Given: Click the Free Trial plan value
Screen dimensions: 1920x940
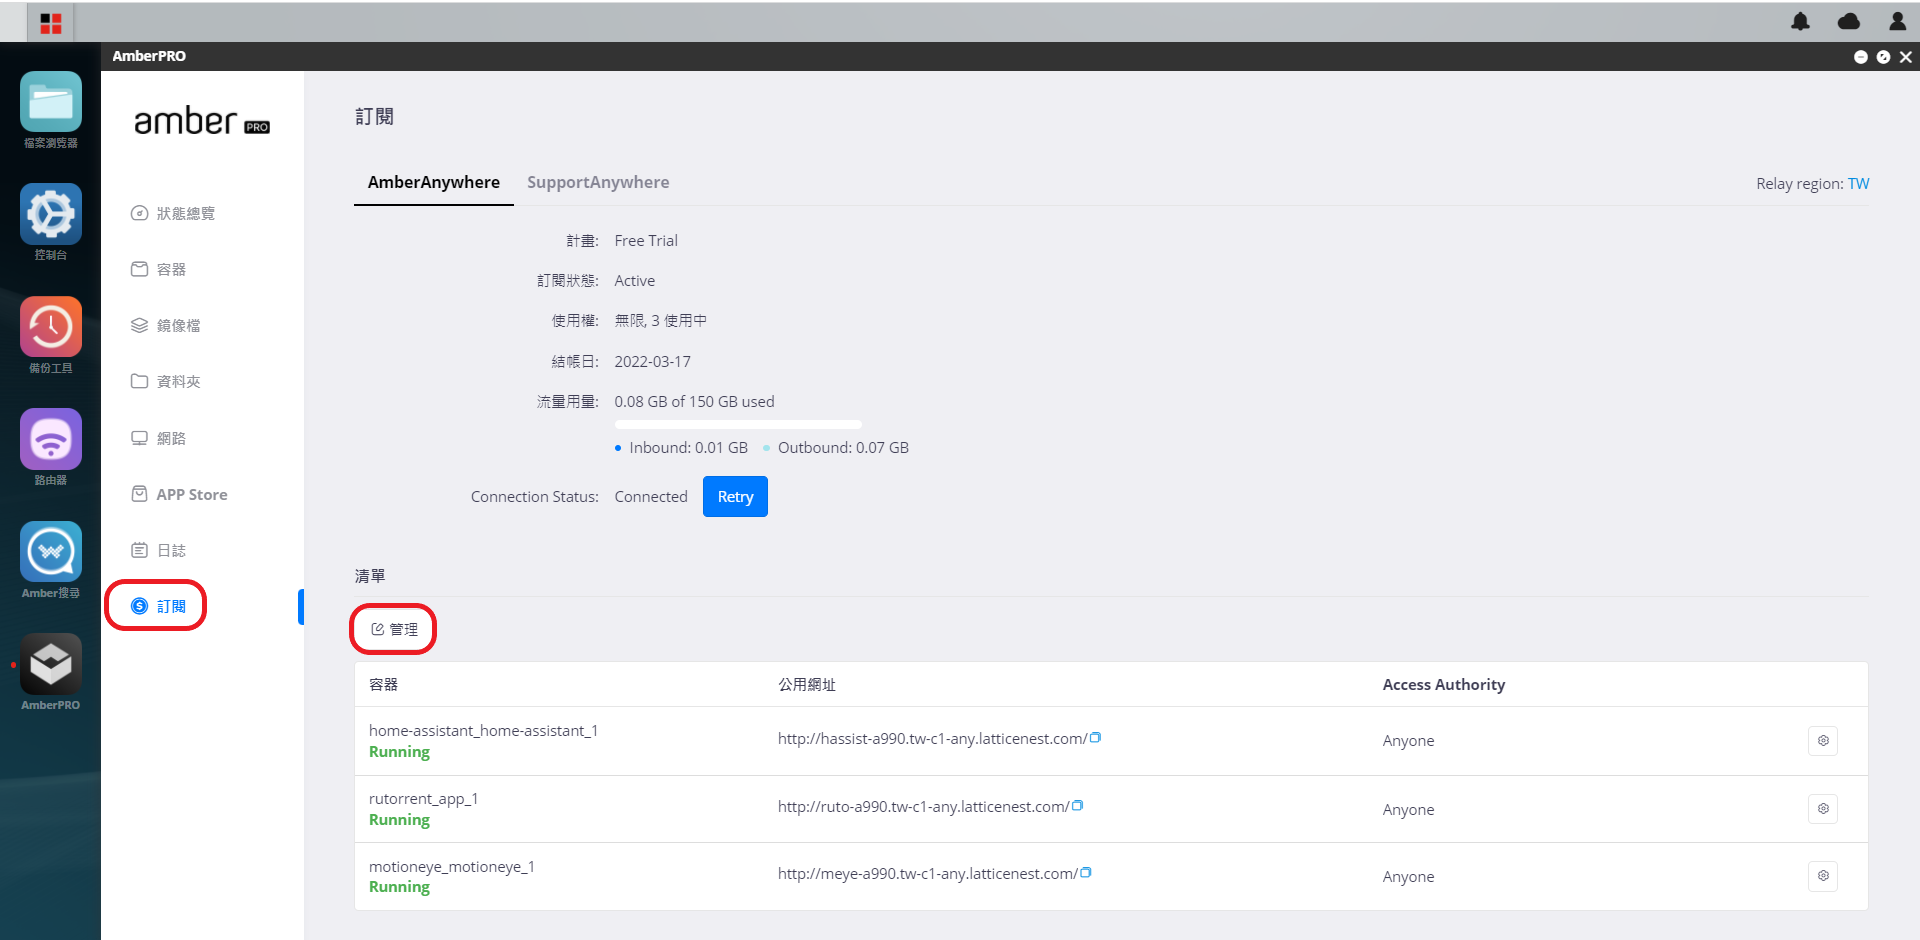Looking at the screenshot, I should tap(646, 241).
